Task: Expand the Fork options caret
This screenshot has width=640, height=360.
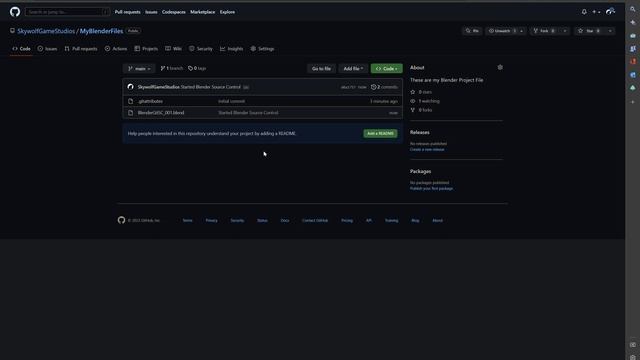Action: pyautogui.click(x=565, y=31)
